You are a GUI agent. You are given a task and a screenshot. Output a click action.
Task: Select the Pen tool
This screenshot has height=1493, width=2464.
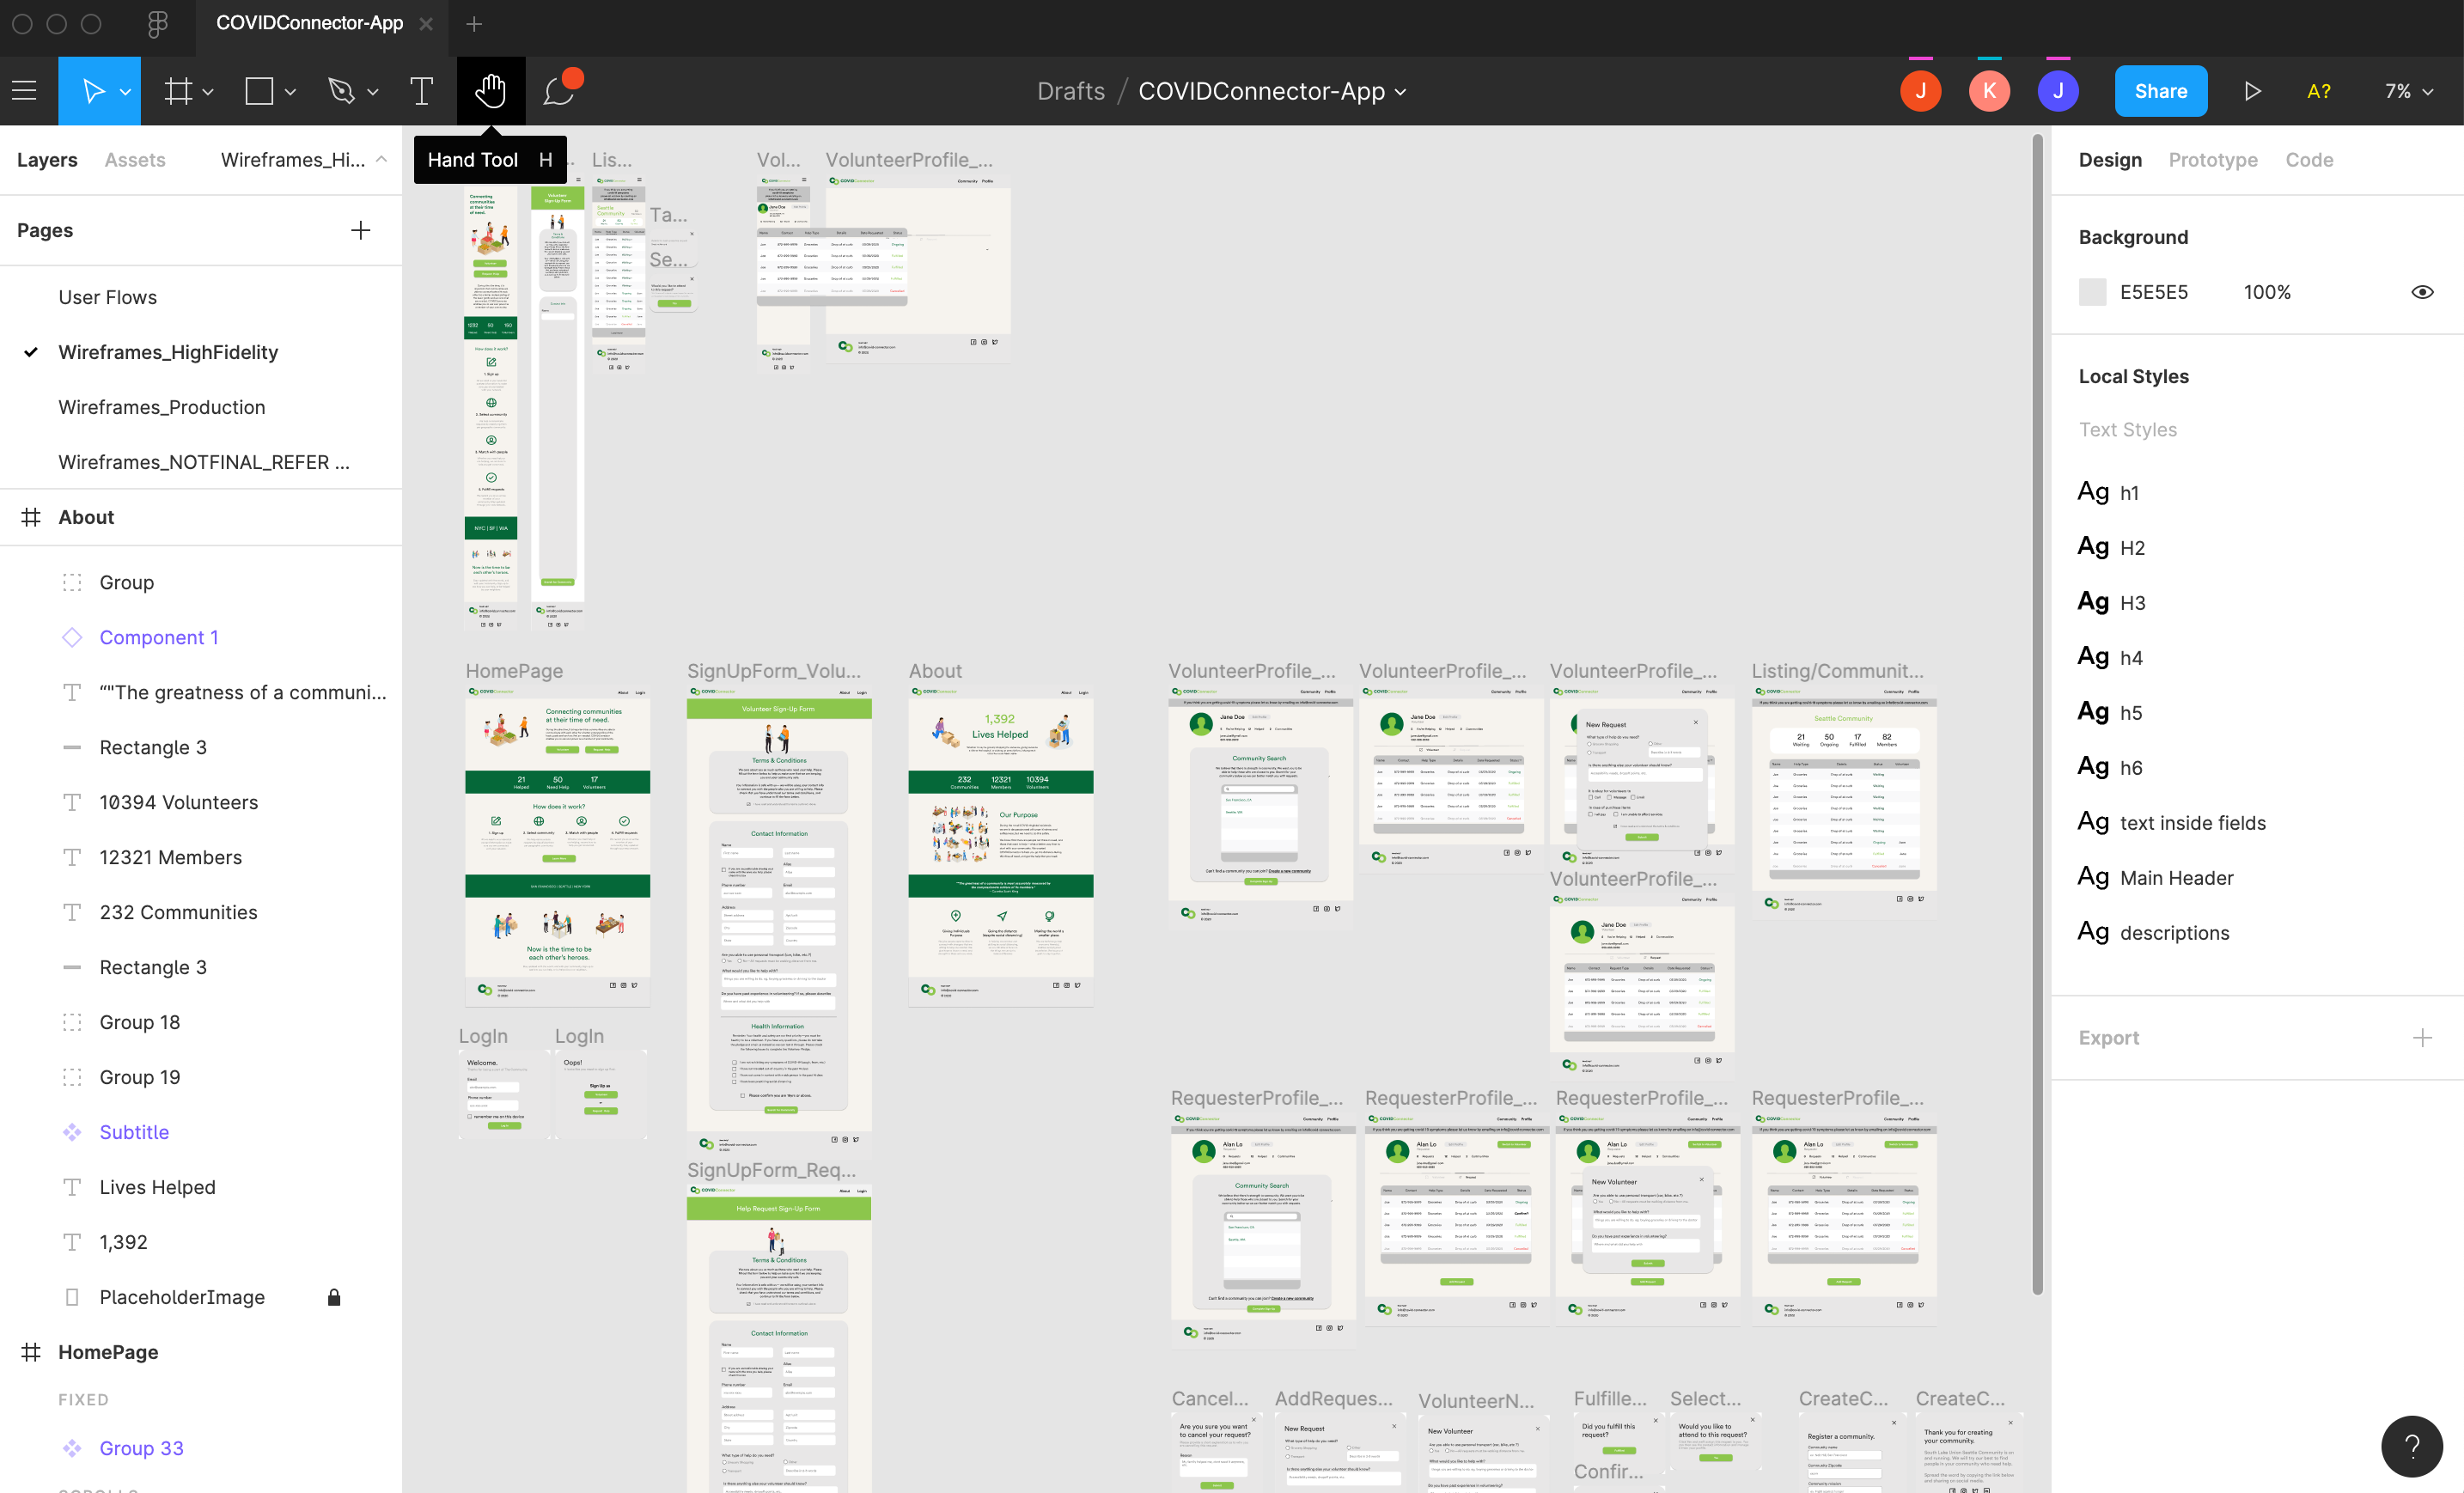[341, 91]
